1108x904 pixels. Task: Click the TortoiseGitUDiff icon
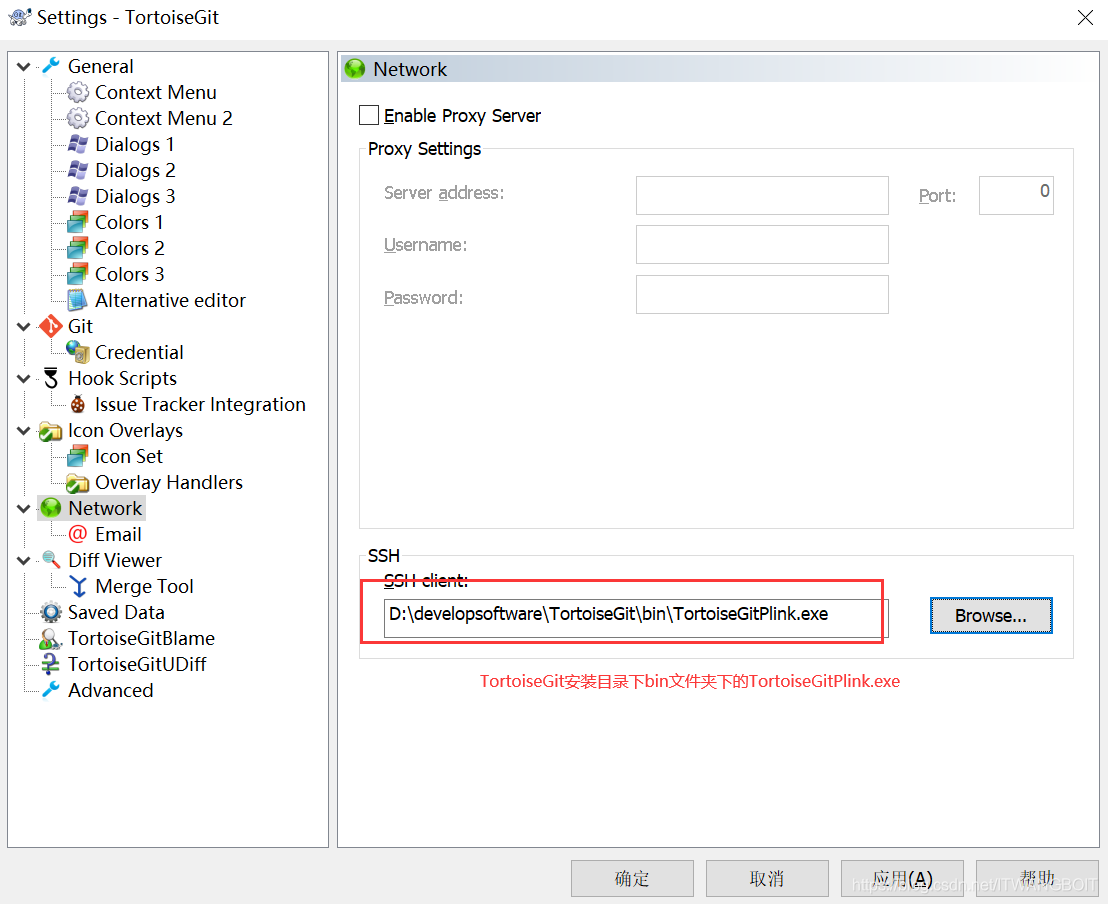click(51, 664)
